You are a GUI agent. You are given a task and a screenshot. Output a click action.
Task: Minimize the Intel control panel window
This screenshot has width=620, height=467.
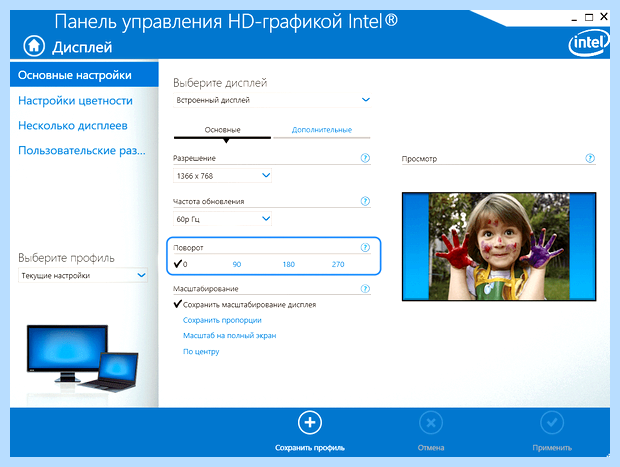click(574, 18)
